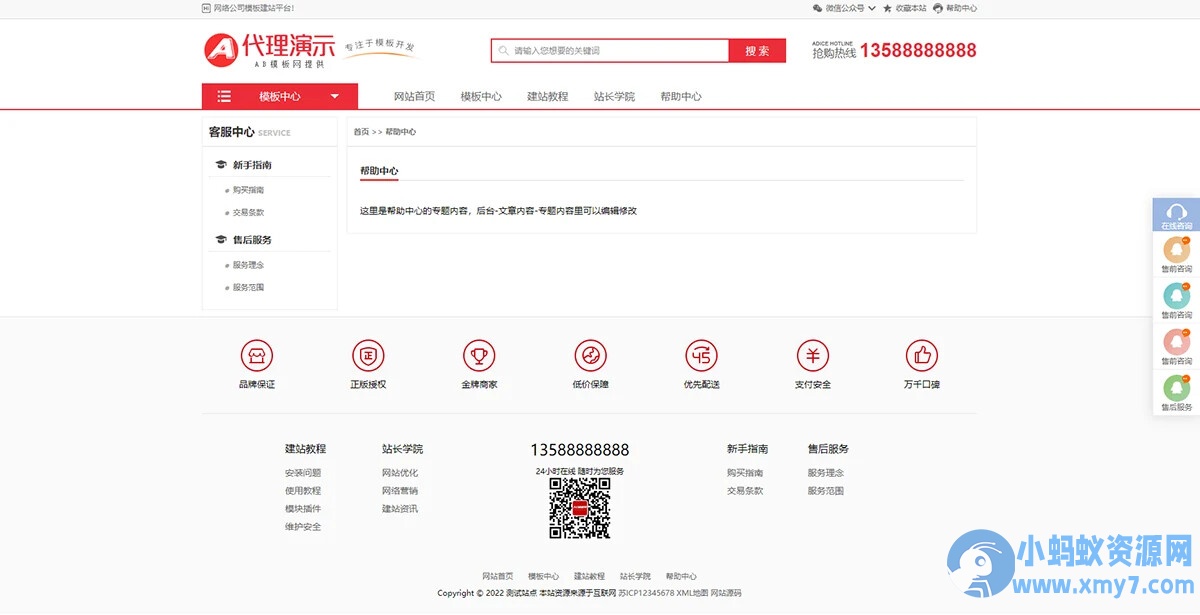Click the headset icon beside top 帮助中心
This screenshot has width=1200, height=615.
click(938, 8)
